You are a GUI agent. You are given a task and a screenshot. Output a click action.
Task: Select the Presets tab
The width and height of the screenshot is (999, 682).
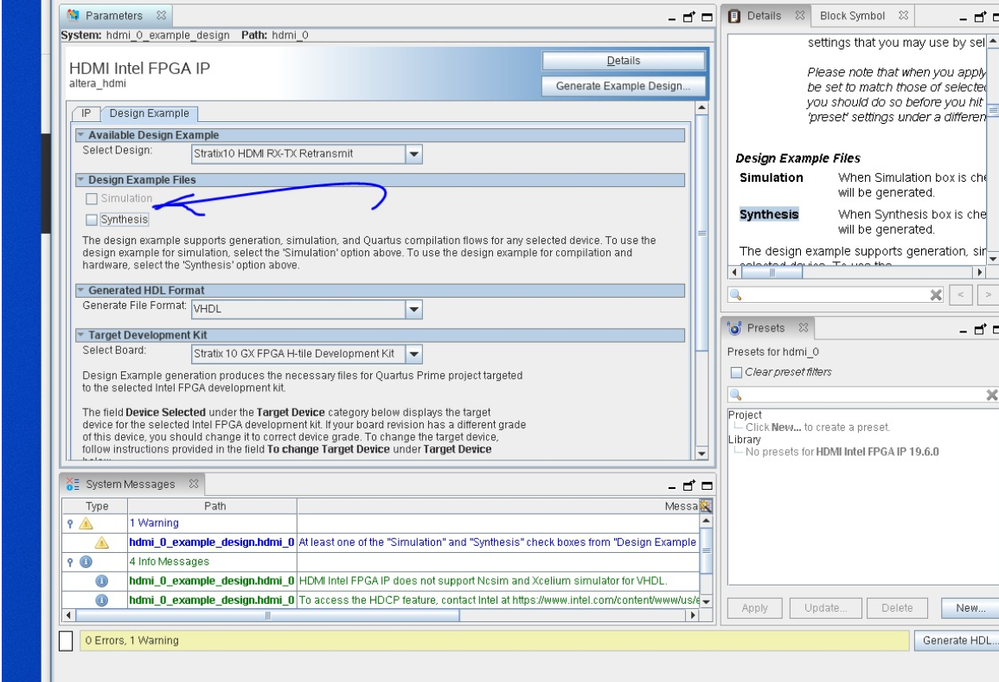[x=765, y=328]
